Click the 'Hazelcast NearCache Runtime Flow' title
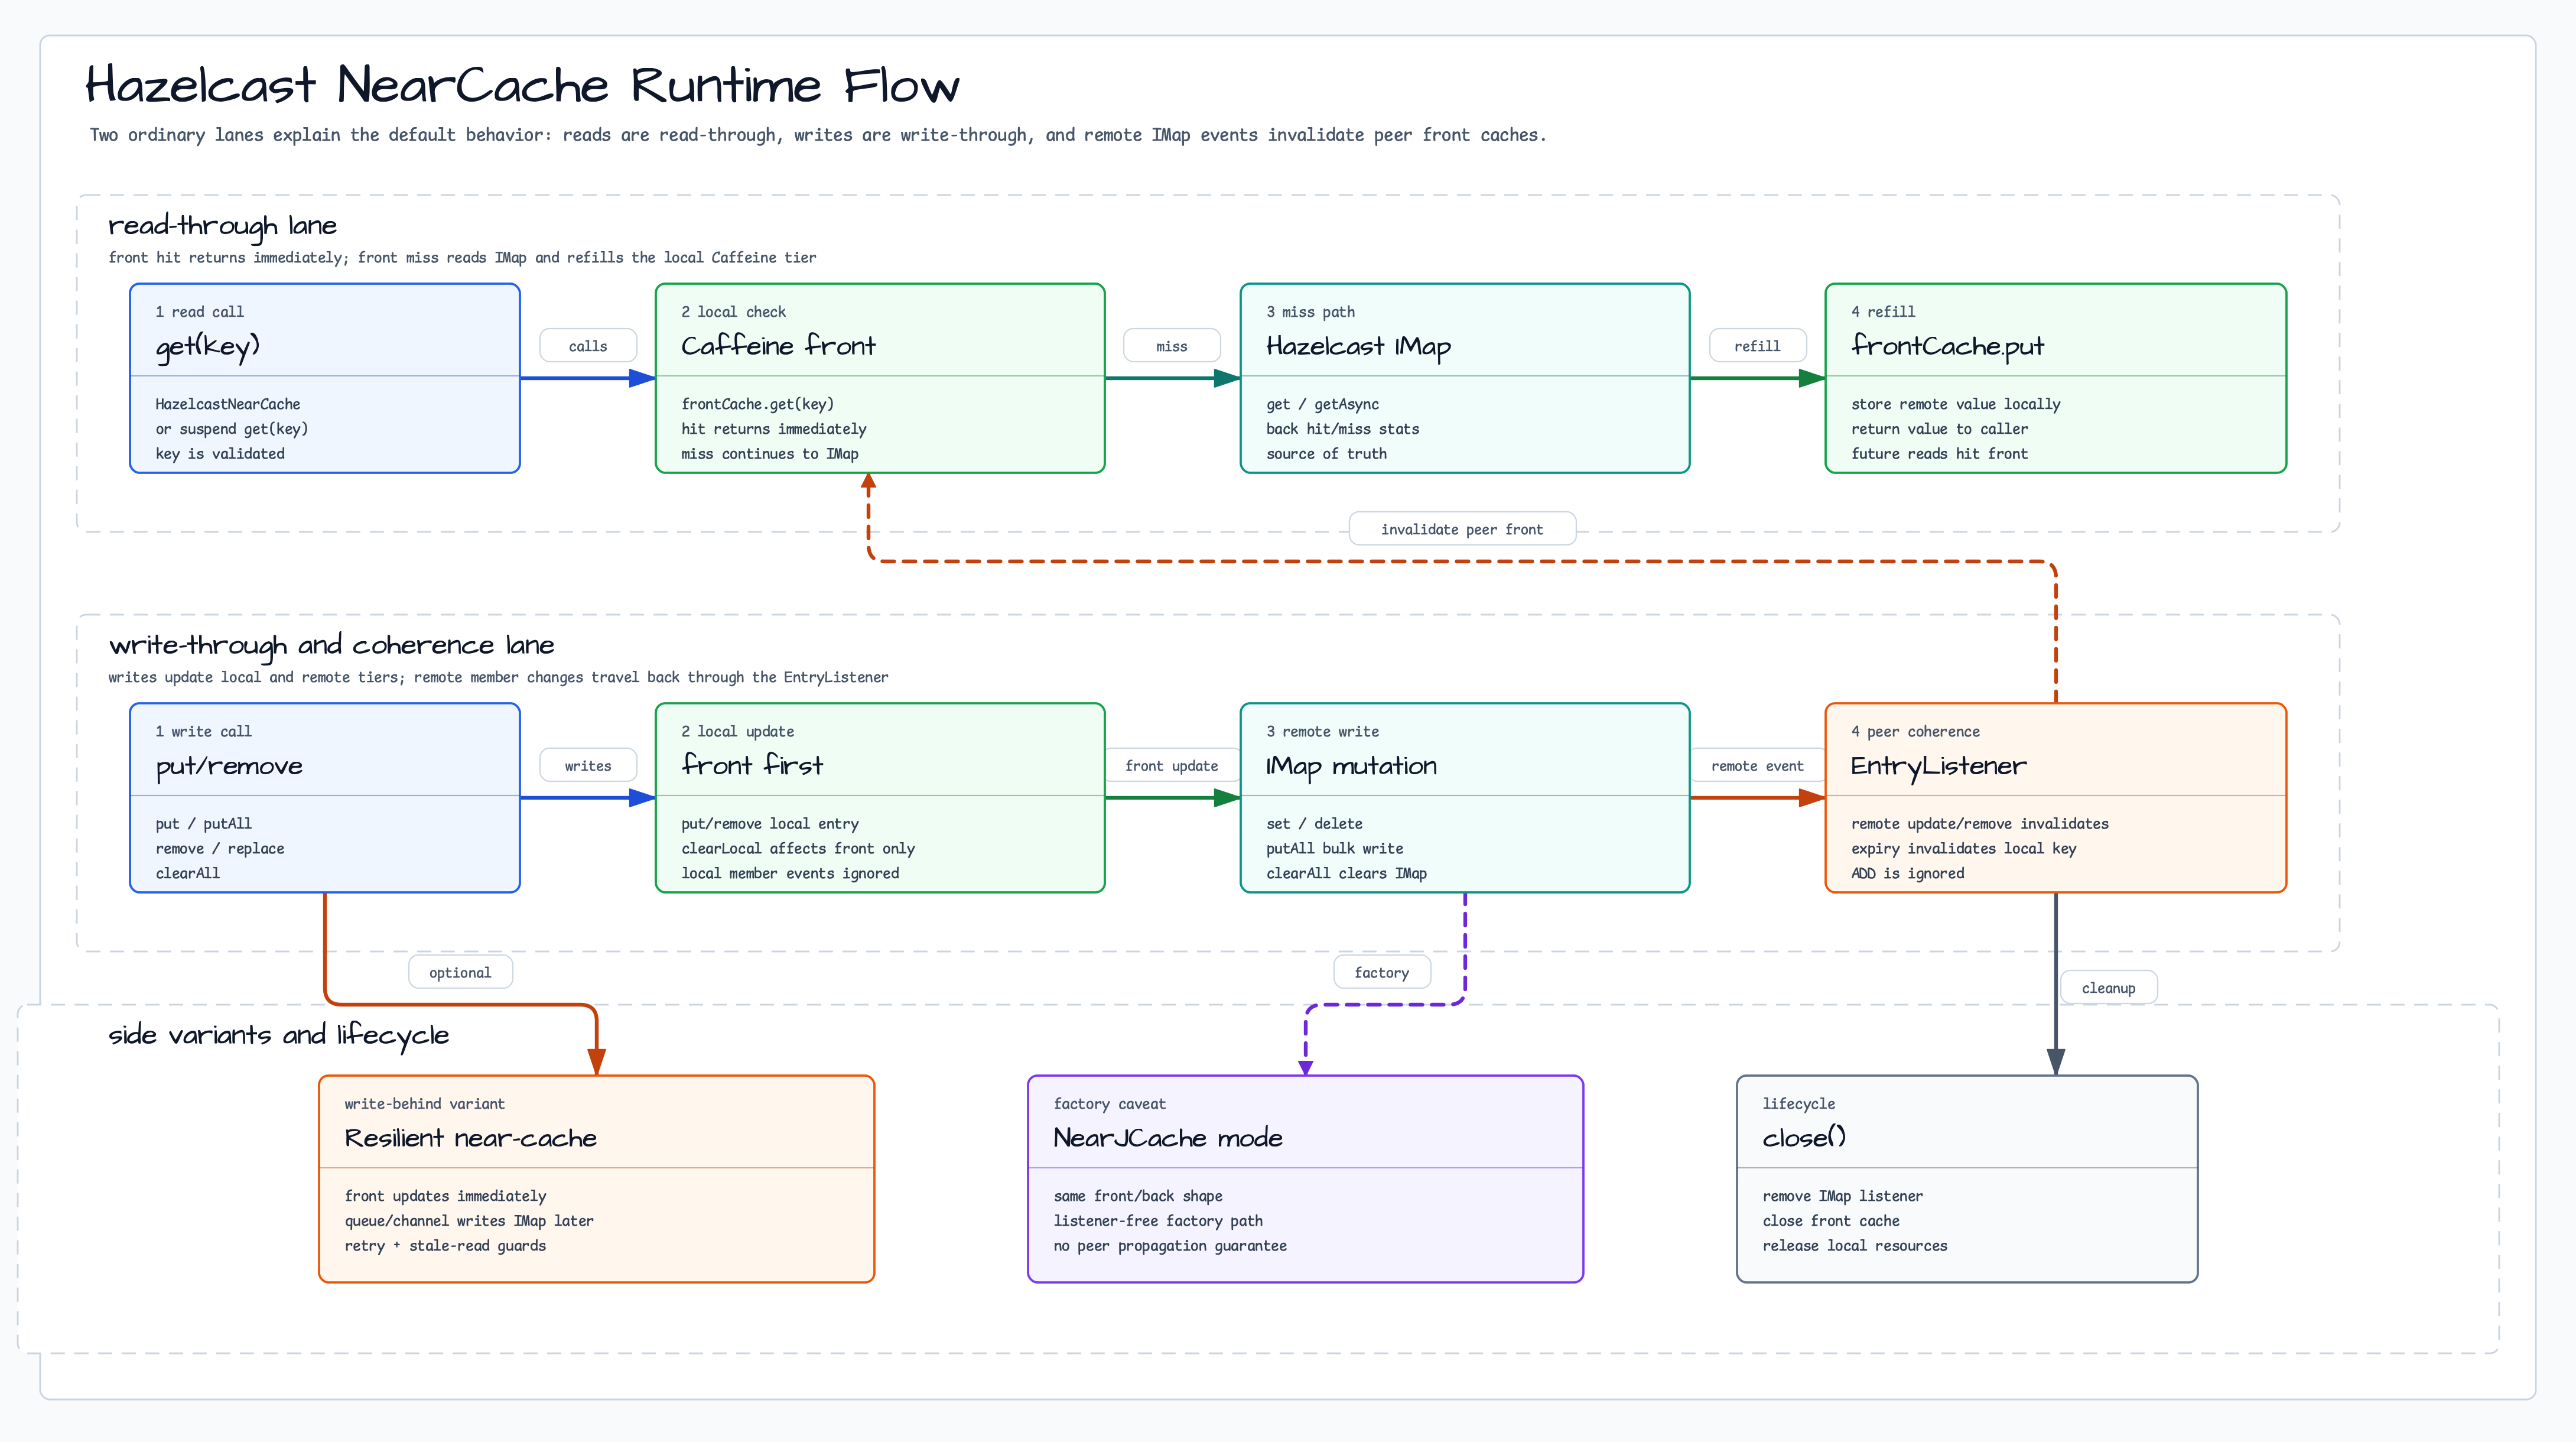 tap(522, 86)
